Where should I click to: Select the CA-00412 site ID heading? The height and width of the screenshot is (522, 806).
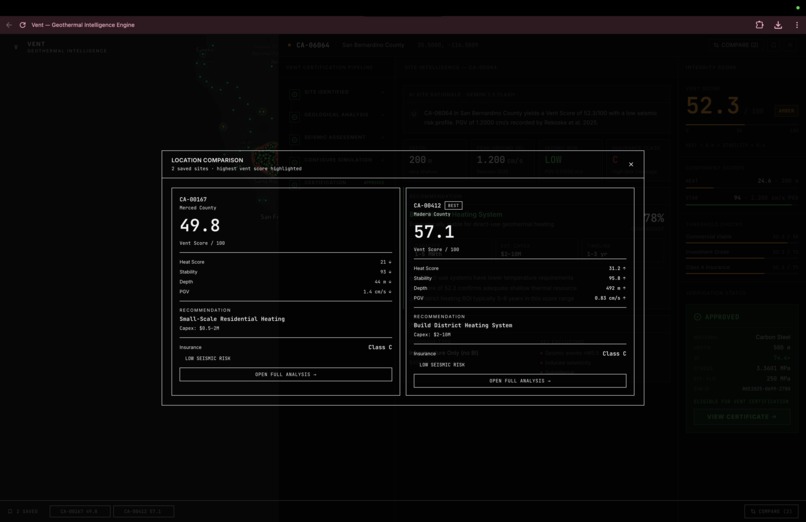tap(427, 206)
